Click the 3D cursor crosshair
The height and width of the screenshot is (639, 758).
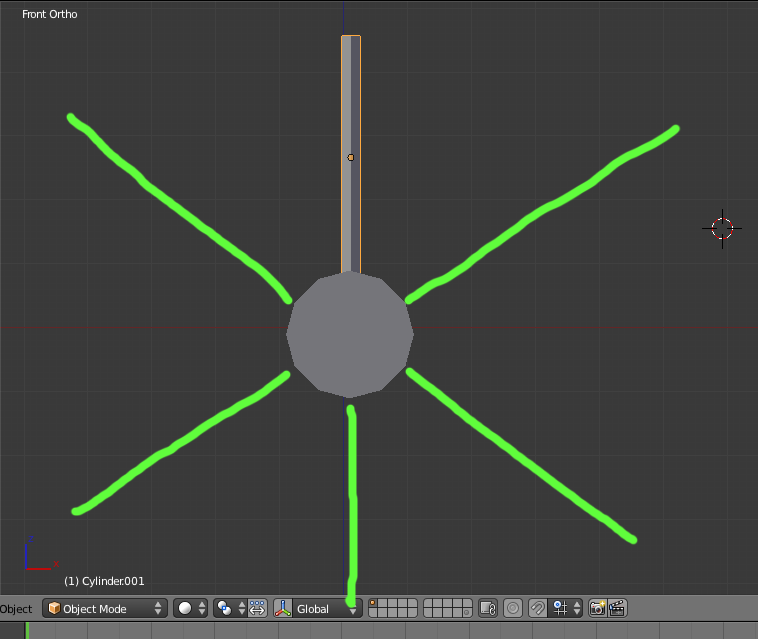pyautogui.click(x=722, y=229)
